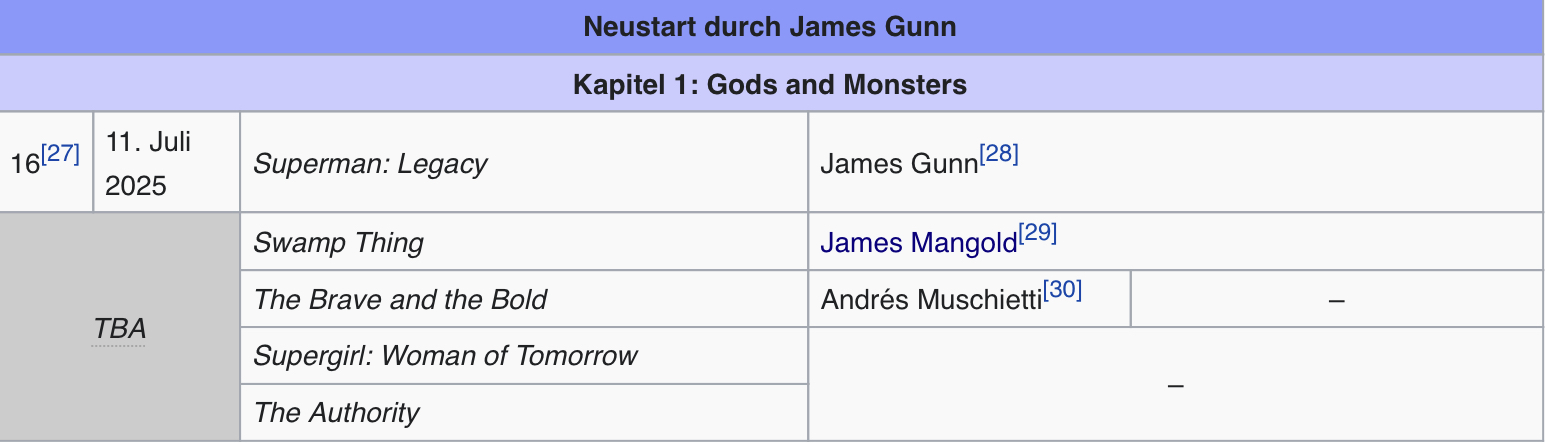Viewport: 1545px width, 443px height.
Task: Open footnote reference 30 after Andrés Muschietti
Action: [x=1063, y=289]
